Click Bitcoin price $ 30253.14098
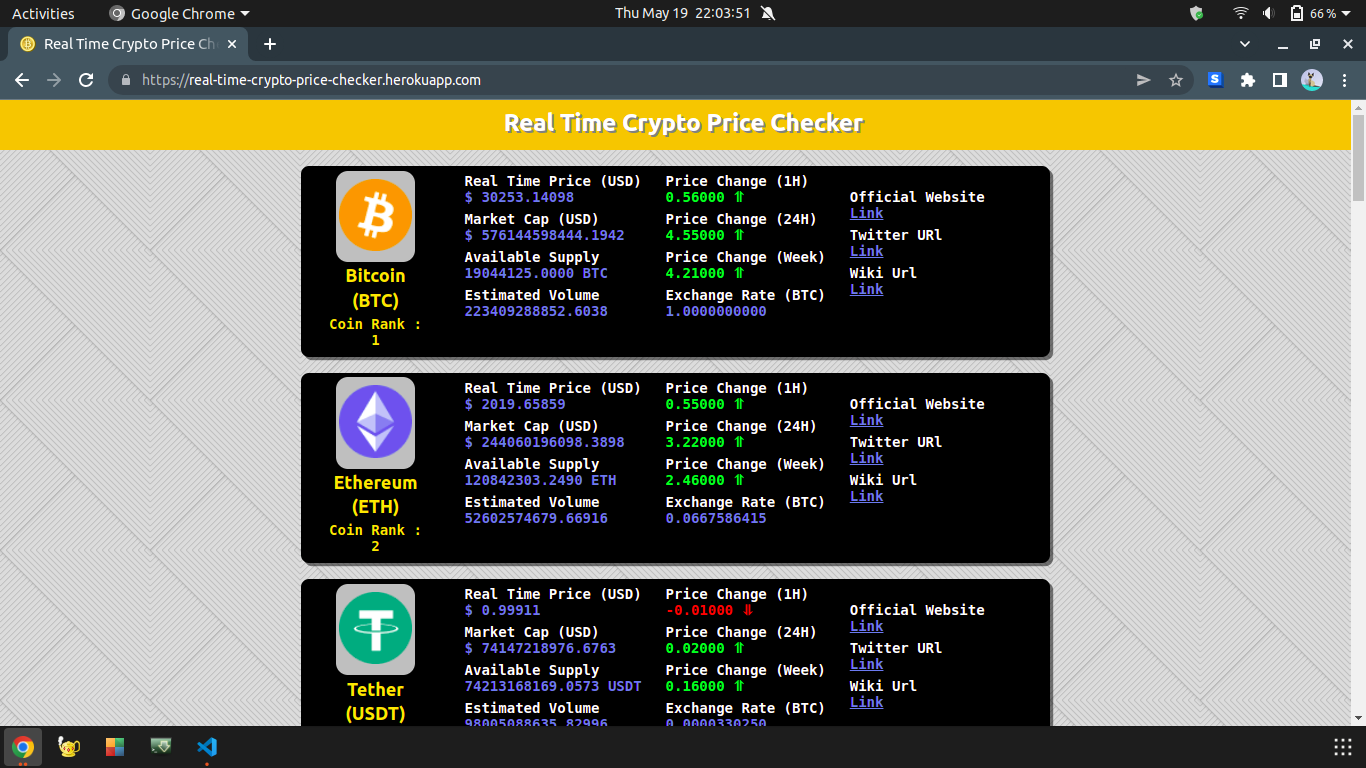The height and width of the screenshot is (768, 1366). click(519, 197)
